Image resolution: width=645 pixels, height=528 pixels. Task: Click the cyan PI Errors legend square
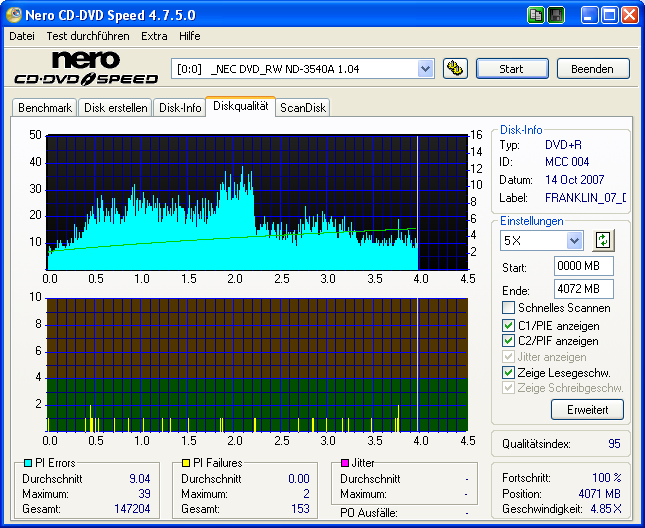click(x=28, y=463)
